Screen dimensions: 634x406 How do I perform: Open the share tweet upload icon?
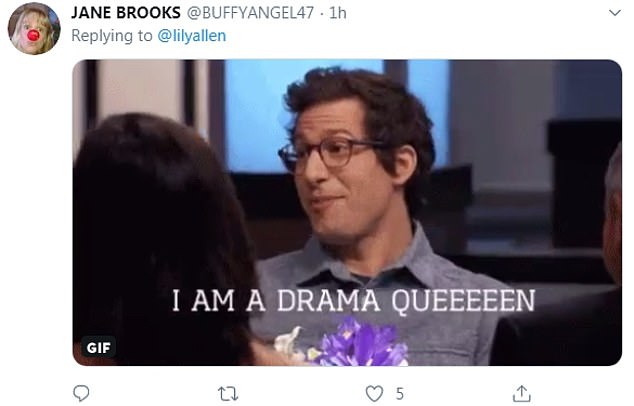pos(522,393)
